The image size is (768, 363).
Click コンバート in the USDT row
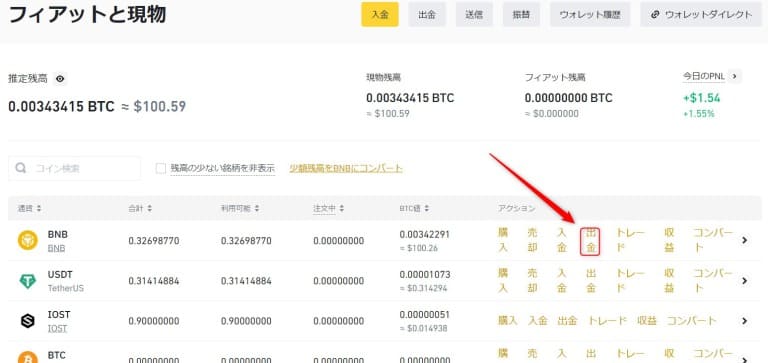click(x=713, y=281)
